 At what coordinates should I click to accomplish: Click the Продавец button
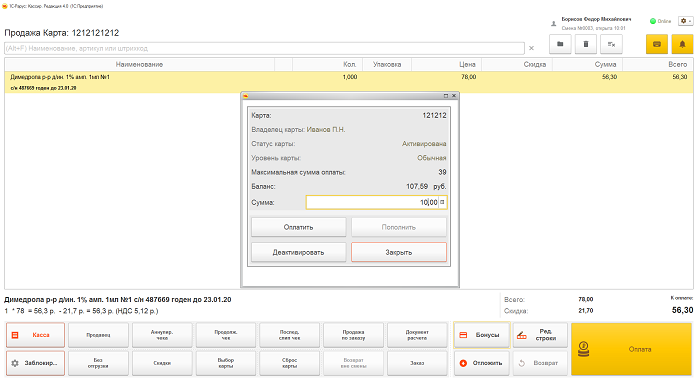(98, 335)
